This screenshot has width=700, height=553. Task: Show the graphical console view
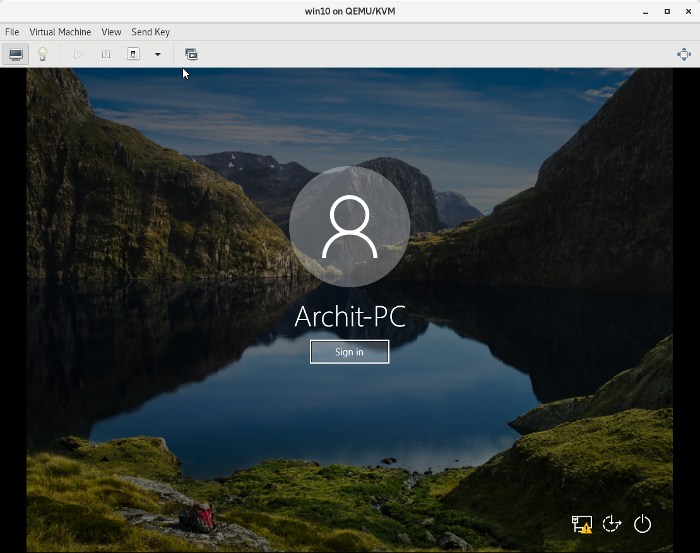click(x=16, y=54)
